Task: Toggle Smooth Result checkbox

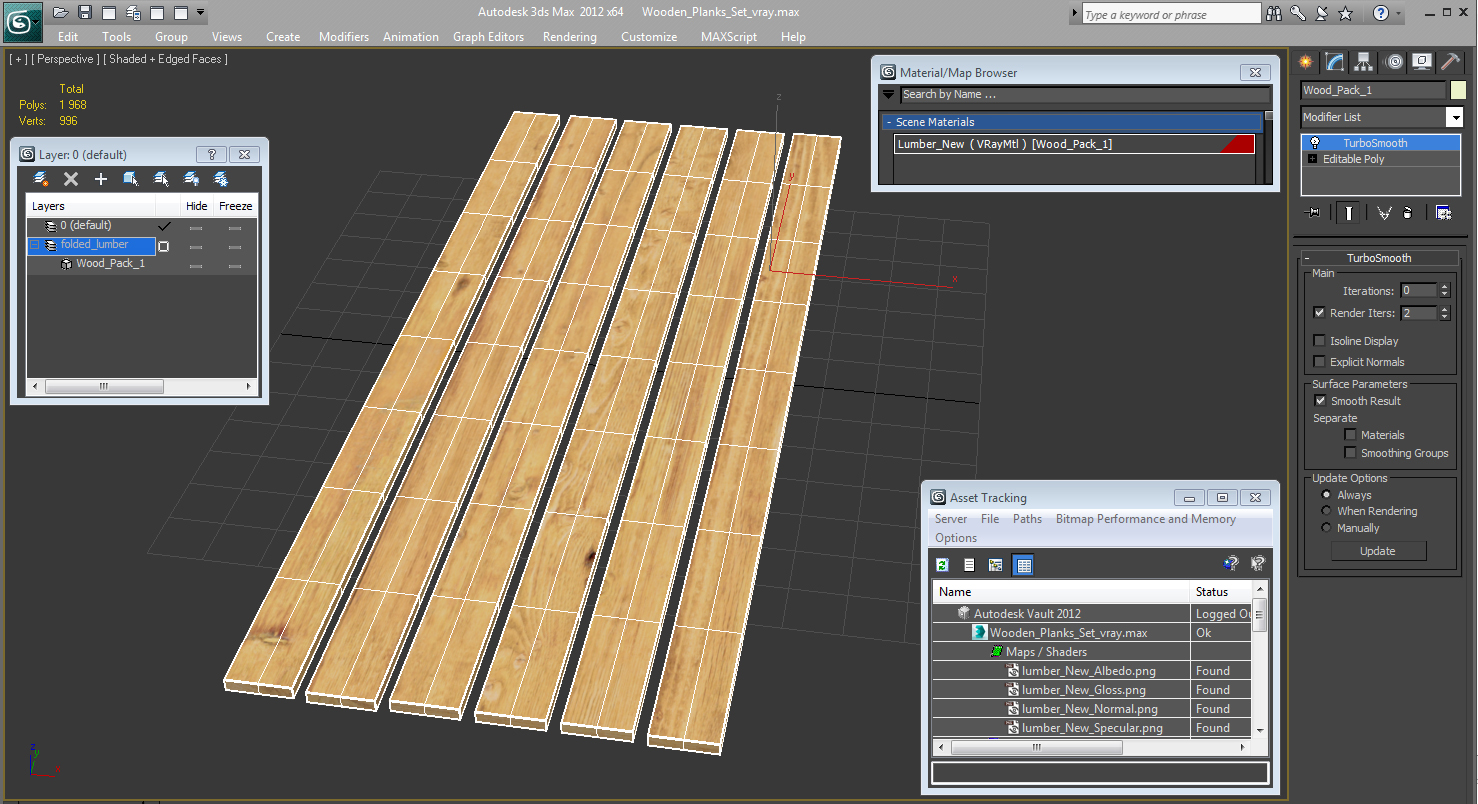Action: click(1319, 401)
